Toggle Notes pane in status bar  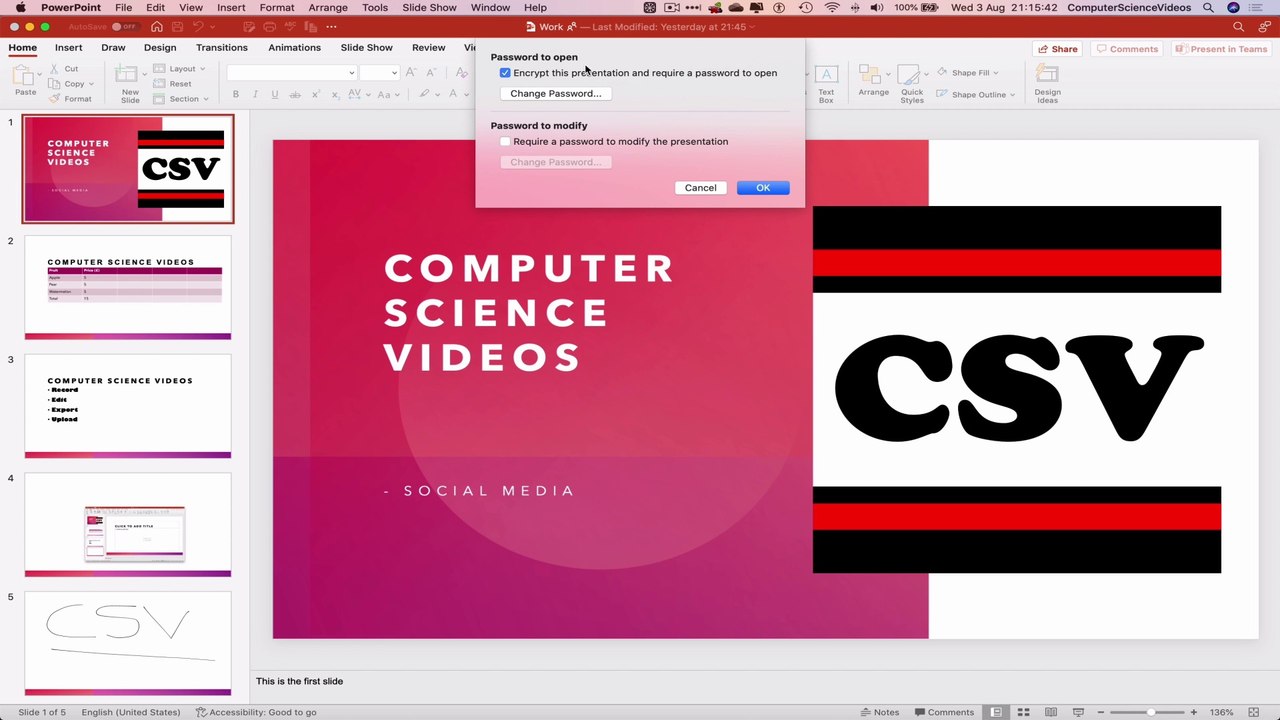(880, 712)
